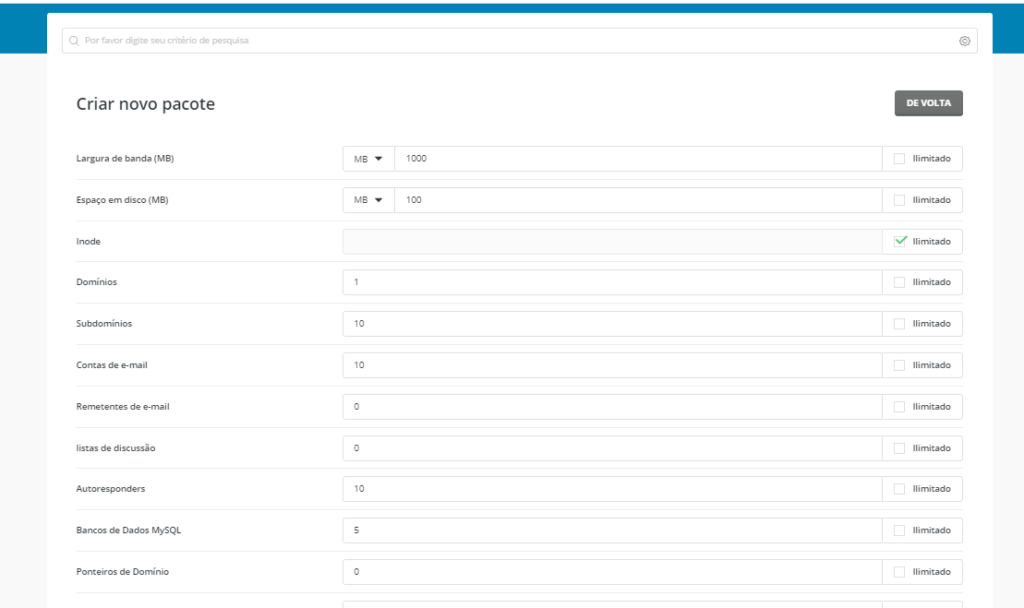The image size is (1024, 608).
Task: Click the DE VOLTA button
Action: click(928, 103)
